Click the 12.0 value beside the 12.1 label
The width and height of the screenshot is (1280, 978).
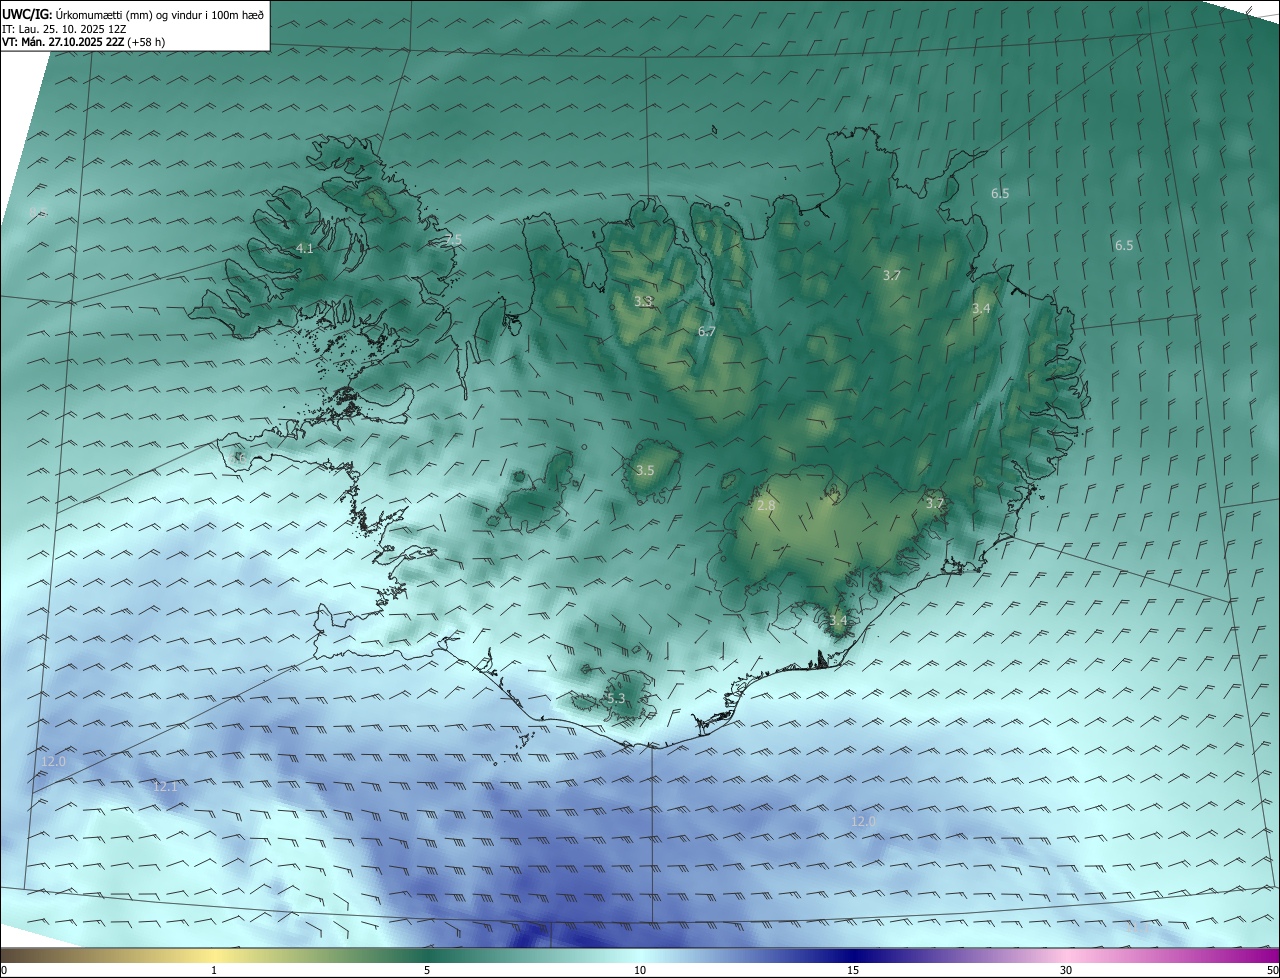coord(53,762)
